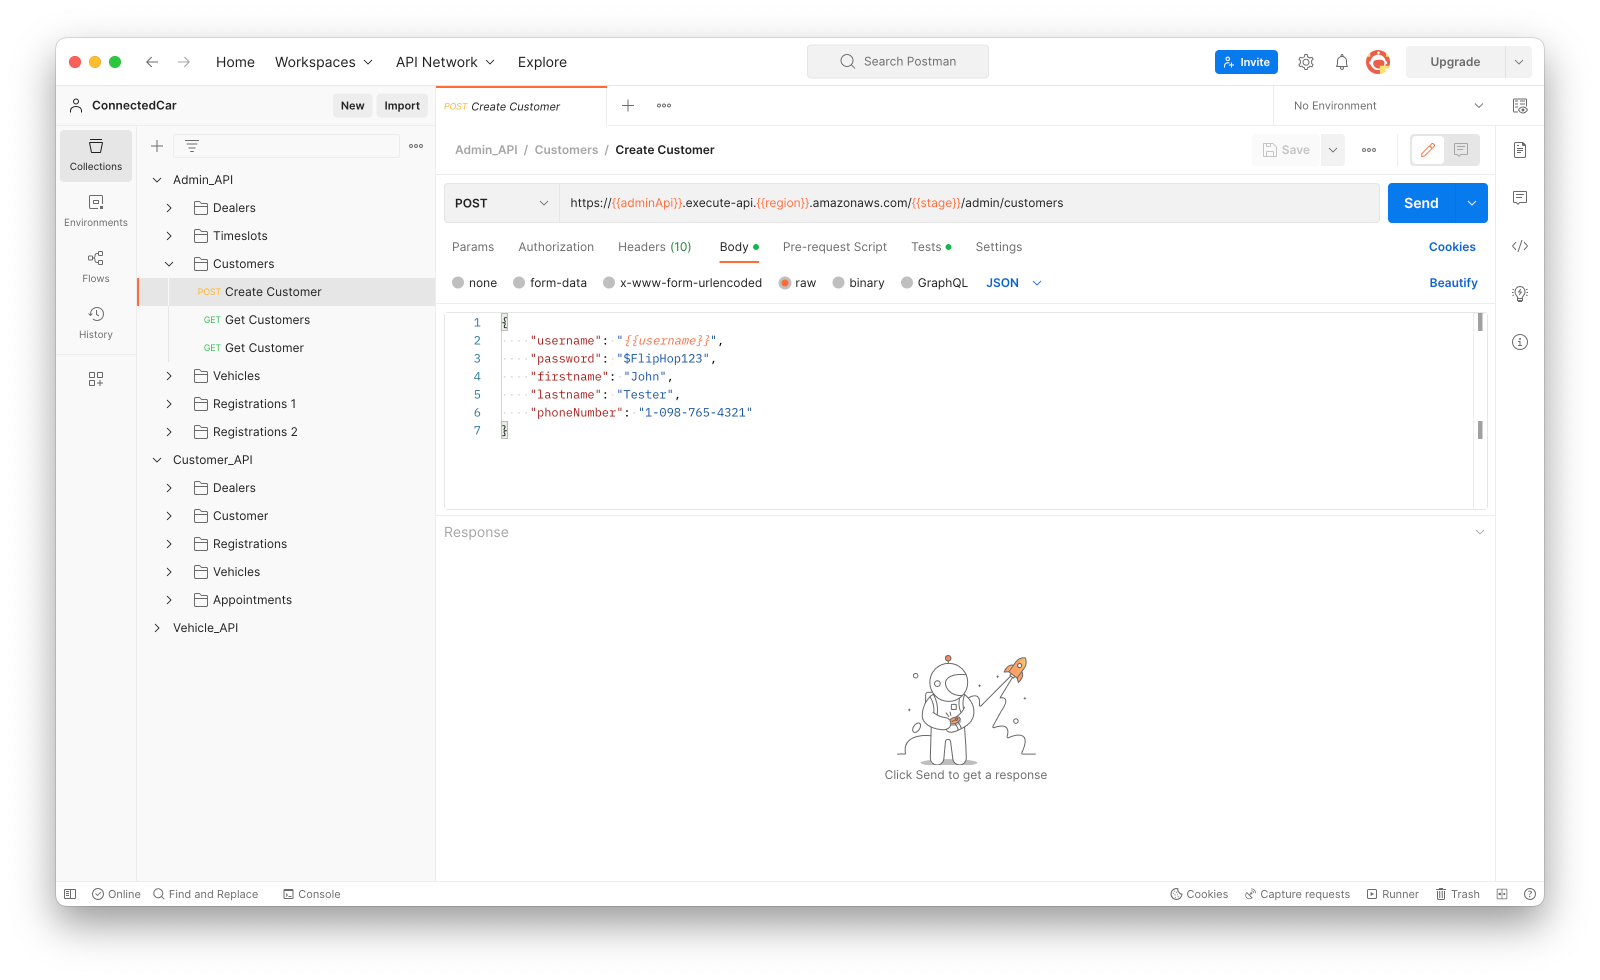This screenshot has height=980, width=1600.
Task: Open the documentation icon in right sidebar
Action: tap(1520, 150)
